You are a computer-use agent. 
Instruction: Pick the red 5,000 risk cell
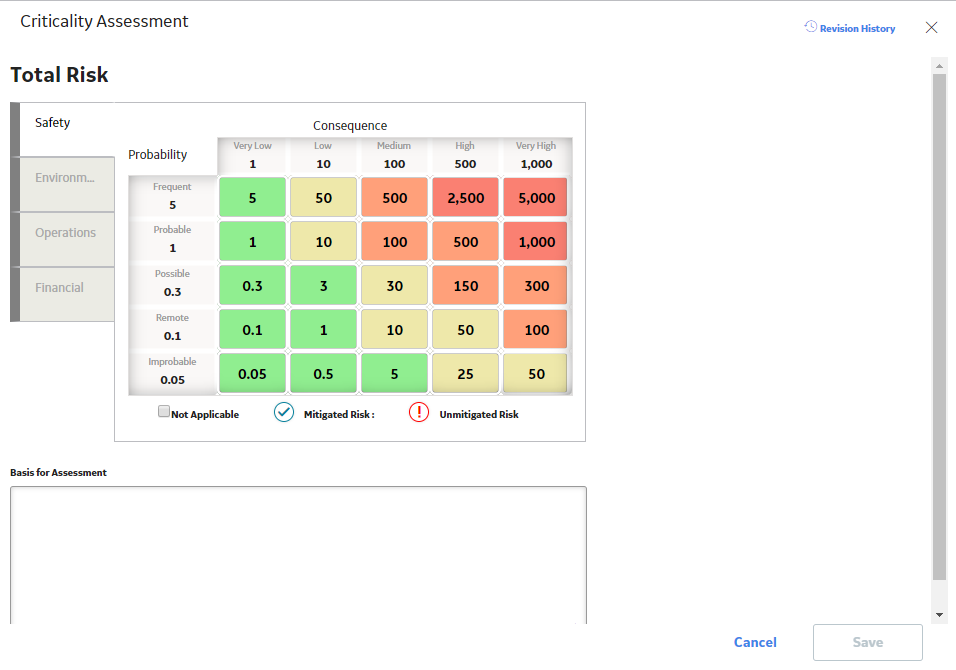pos(535,198)
